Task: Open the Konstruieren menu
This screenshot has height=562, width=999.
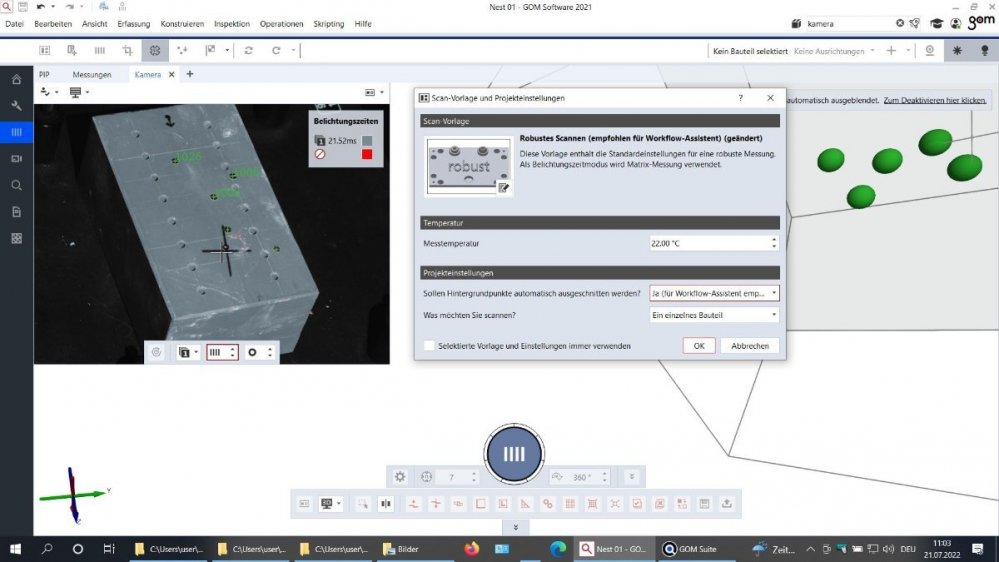Action: click(182, 23)
